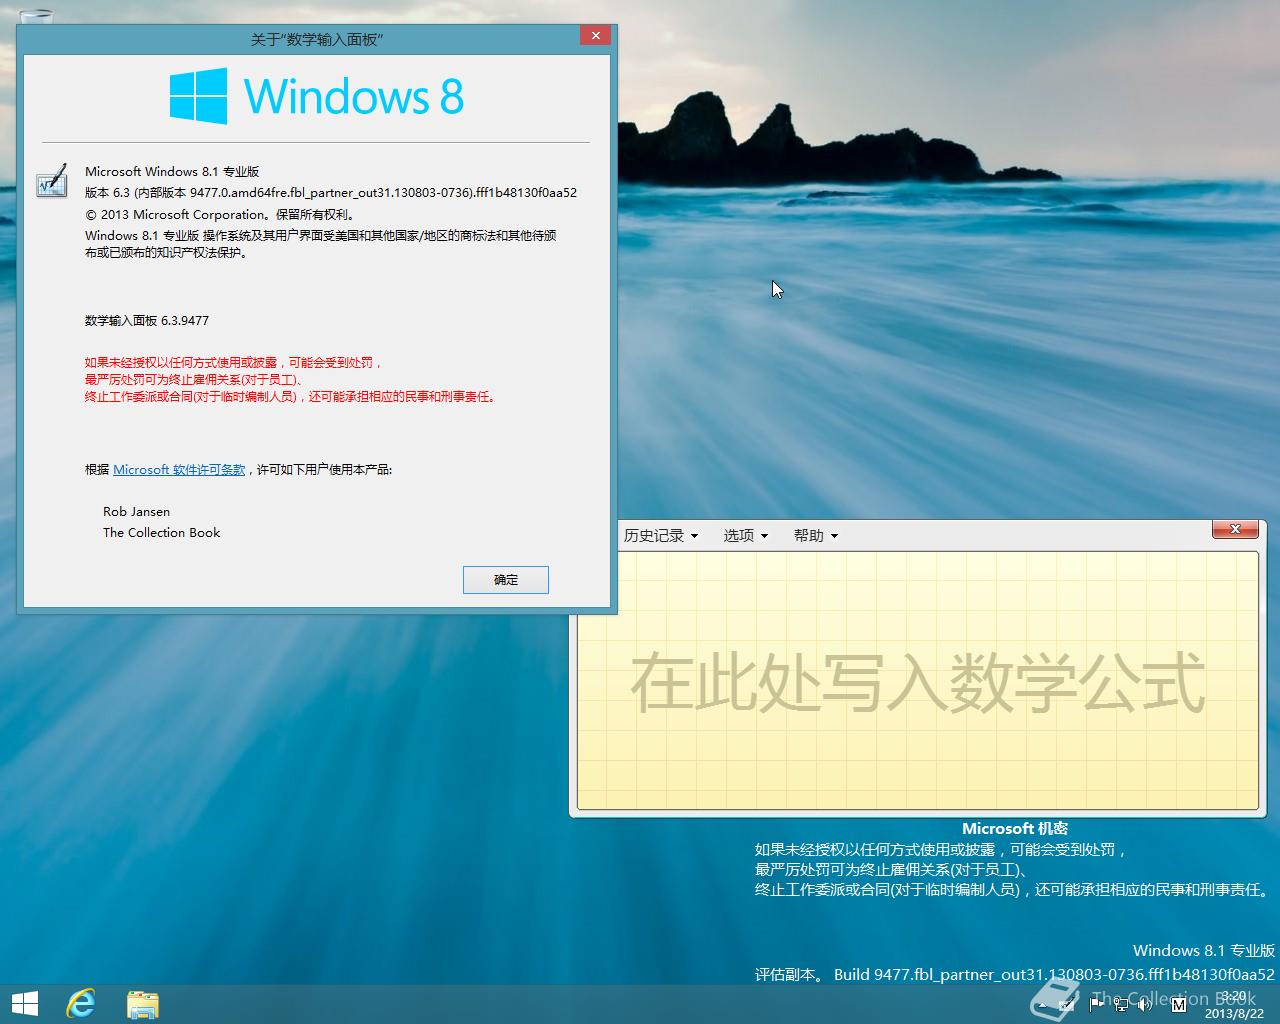Open the 选项 dropdown menu
1280x1024 pixels.
[x=746, y=536]
